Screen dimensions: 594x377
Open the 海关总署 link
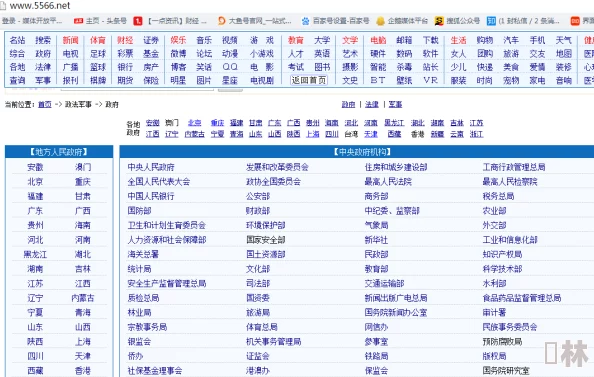[x=143, y=255]
